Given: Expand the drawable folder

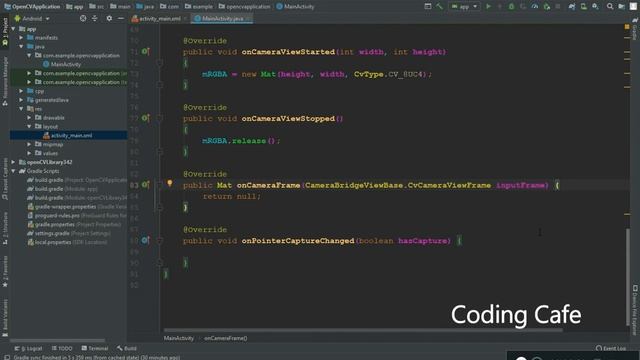Looking at the screenshot, I should [x=29, y=118].
